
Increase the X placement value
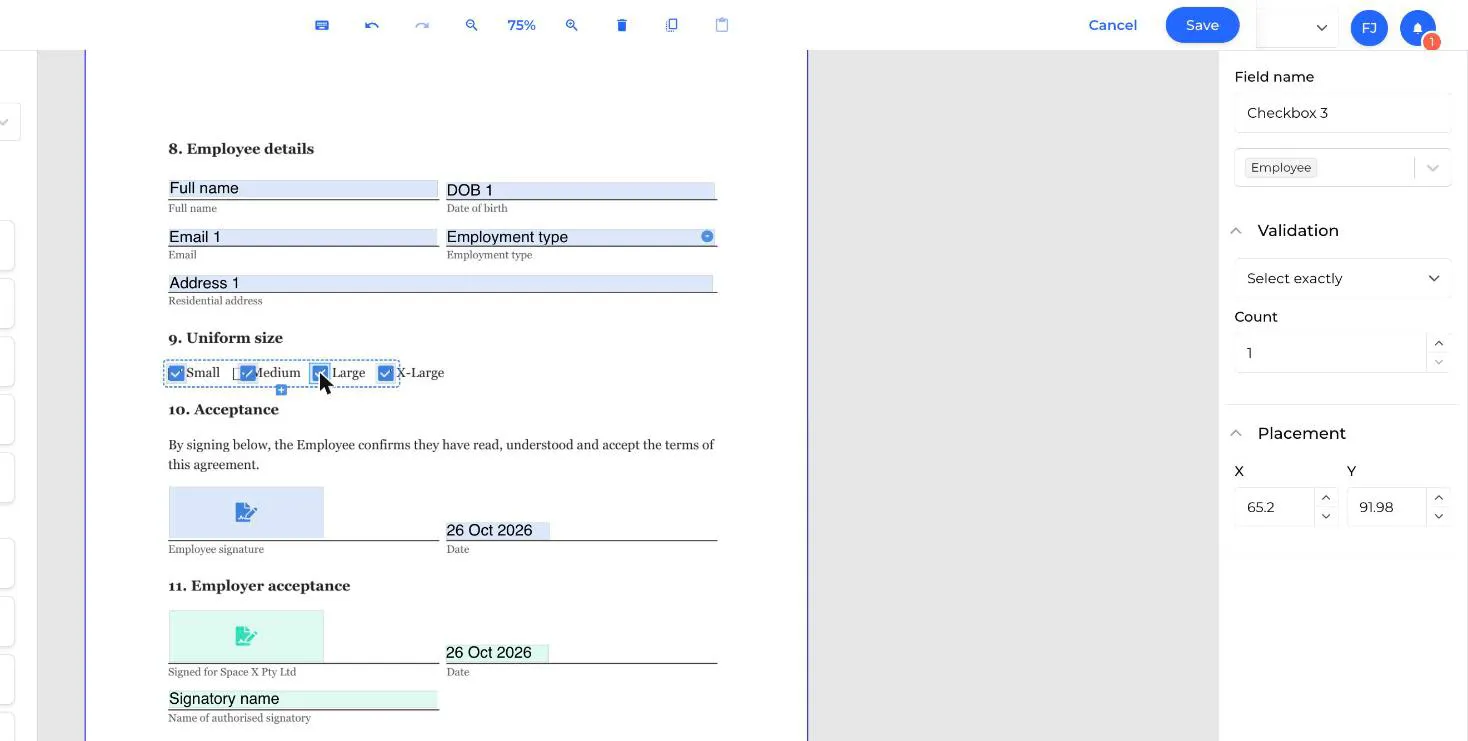pyautogui.click(x=1326, y=498)
